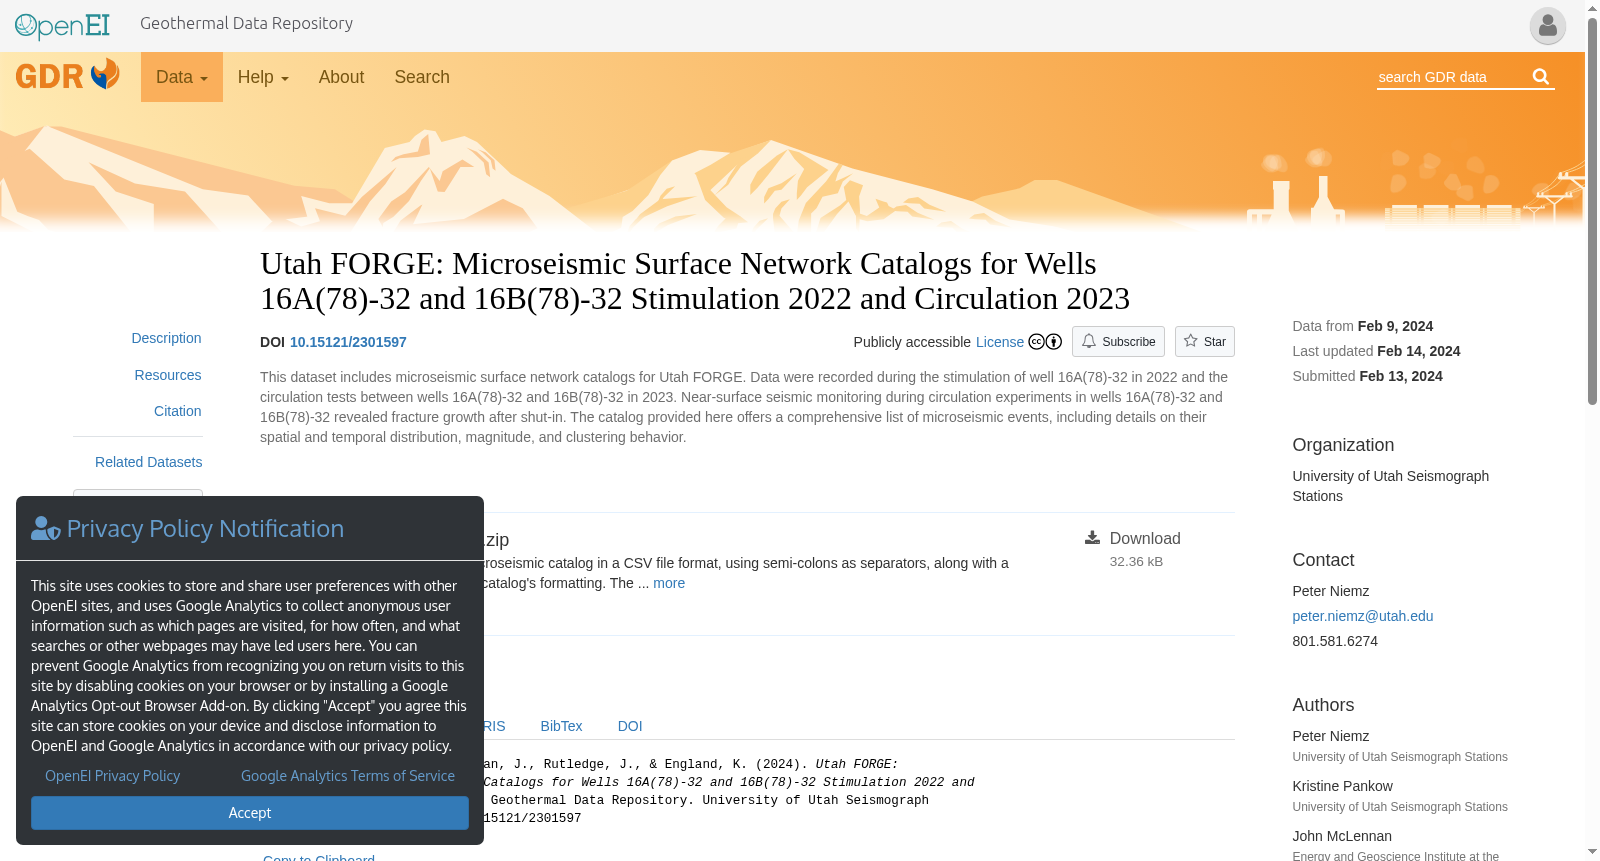Click the GDR flame logo
Image resolution: width=1600 pixels, height=861 pixels.
point(67,75)
